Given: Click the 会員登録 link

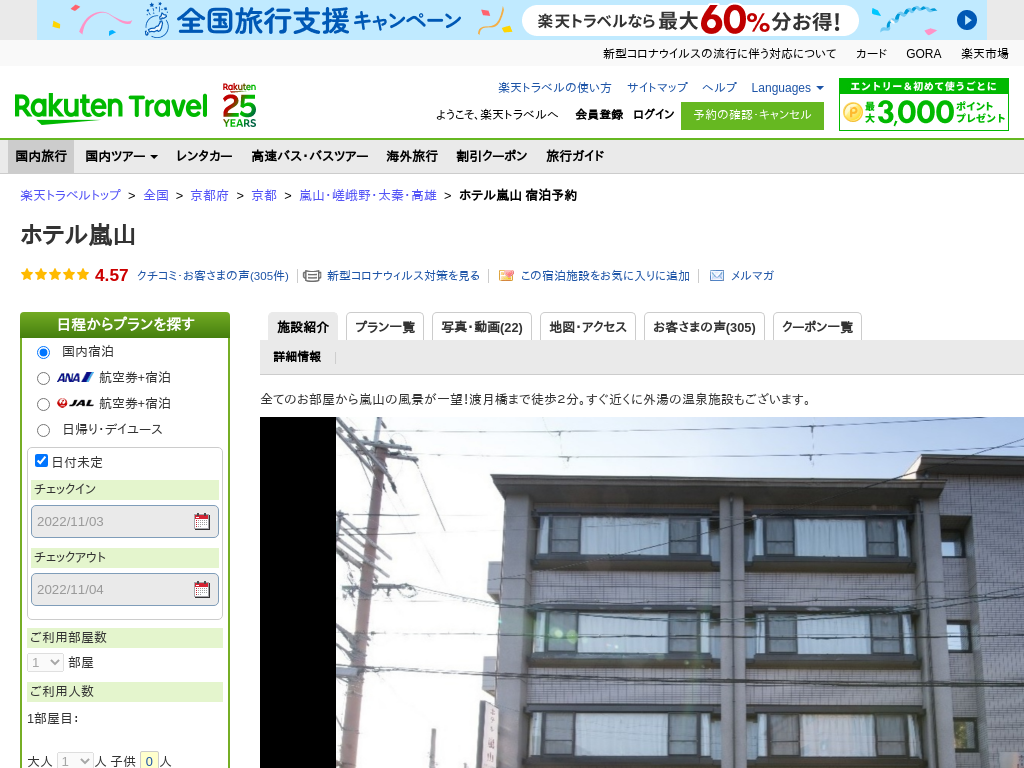Looking at the screenshot, I should [x=599, y=114].
